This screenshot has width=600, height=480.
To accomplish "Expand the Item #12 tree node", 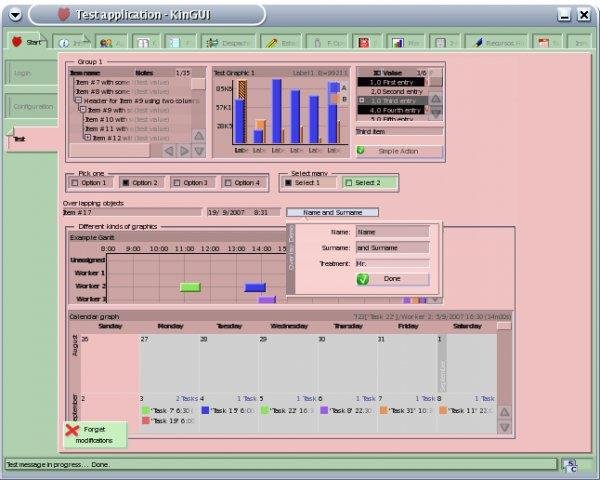I will coord(88,137).
